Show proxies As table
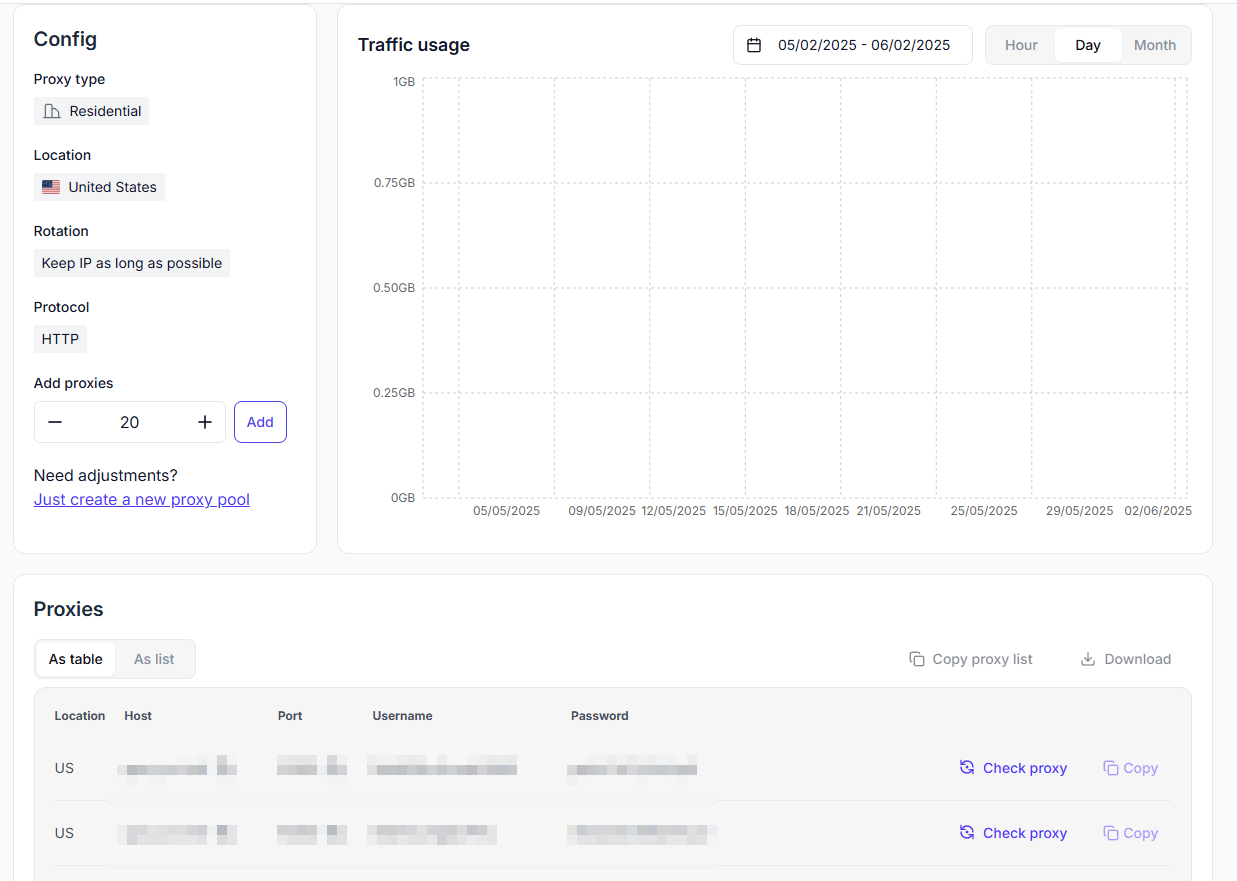Screen dimensions: 1237x881 coord(76,659)
